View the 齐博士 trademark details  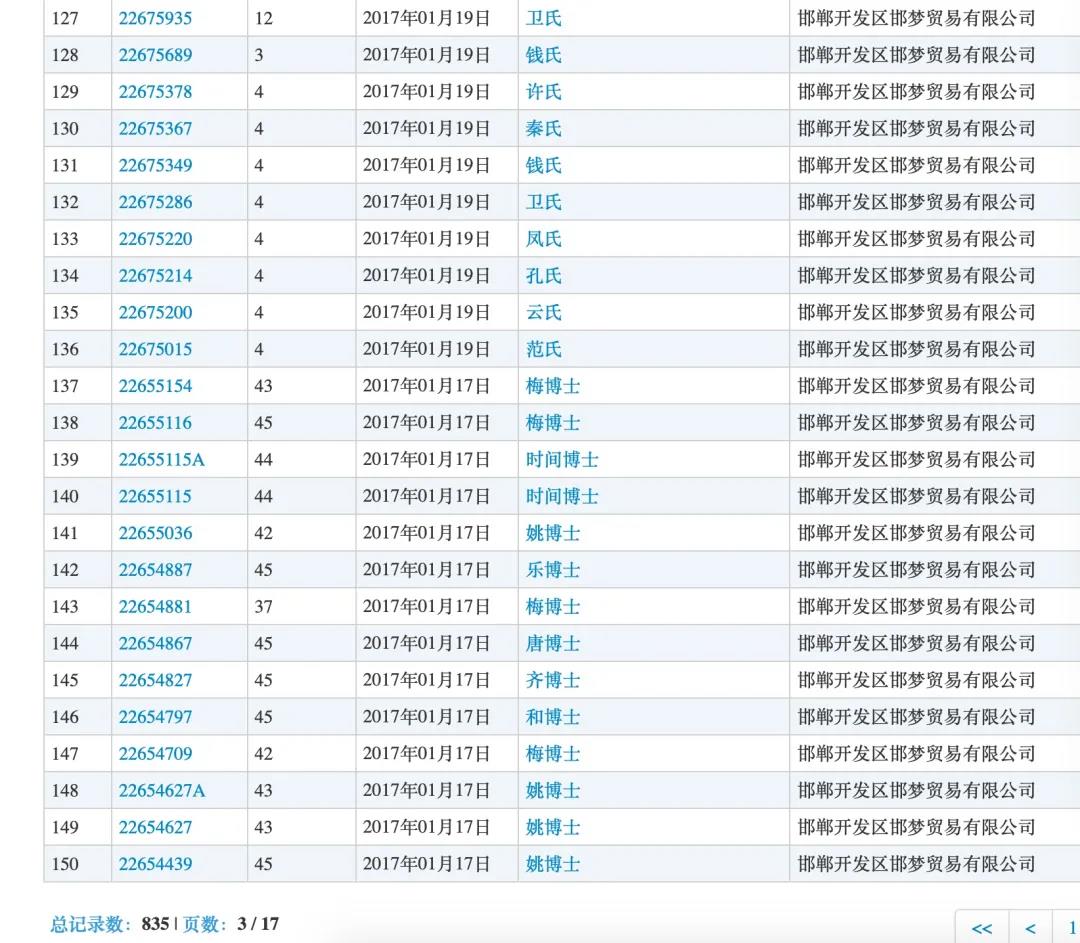[553, 681]
